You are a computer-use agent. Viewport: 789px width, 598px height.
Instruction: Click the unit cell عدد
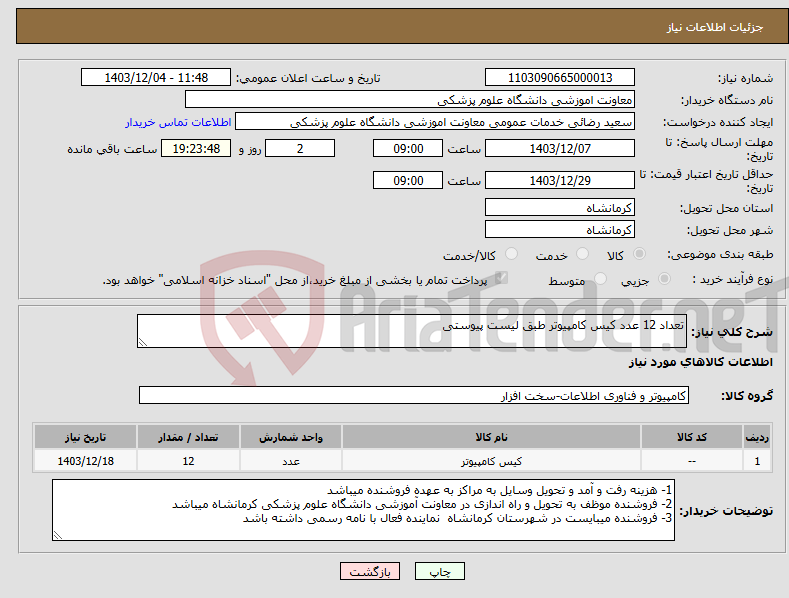click(291, 461)
